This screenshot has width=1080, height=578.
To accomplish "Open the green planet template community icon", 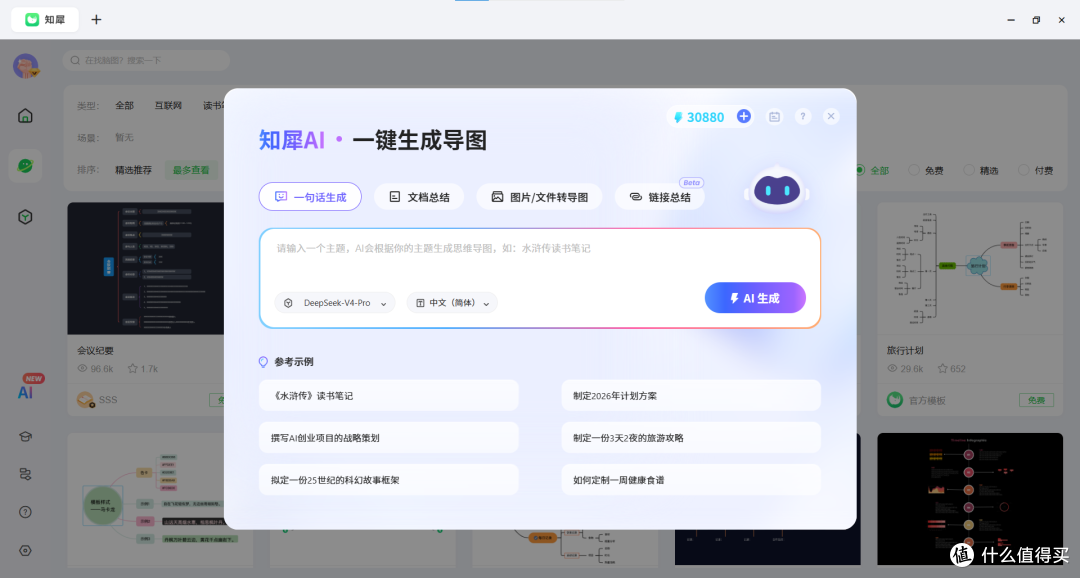I will coord(25,166).
